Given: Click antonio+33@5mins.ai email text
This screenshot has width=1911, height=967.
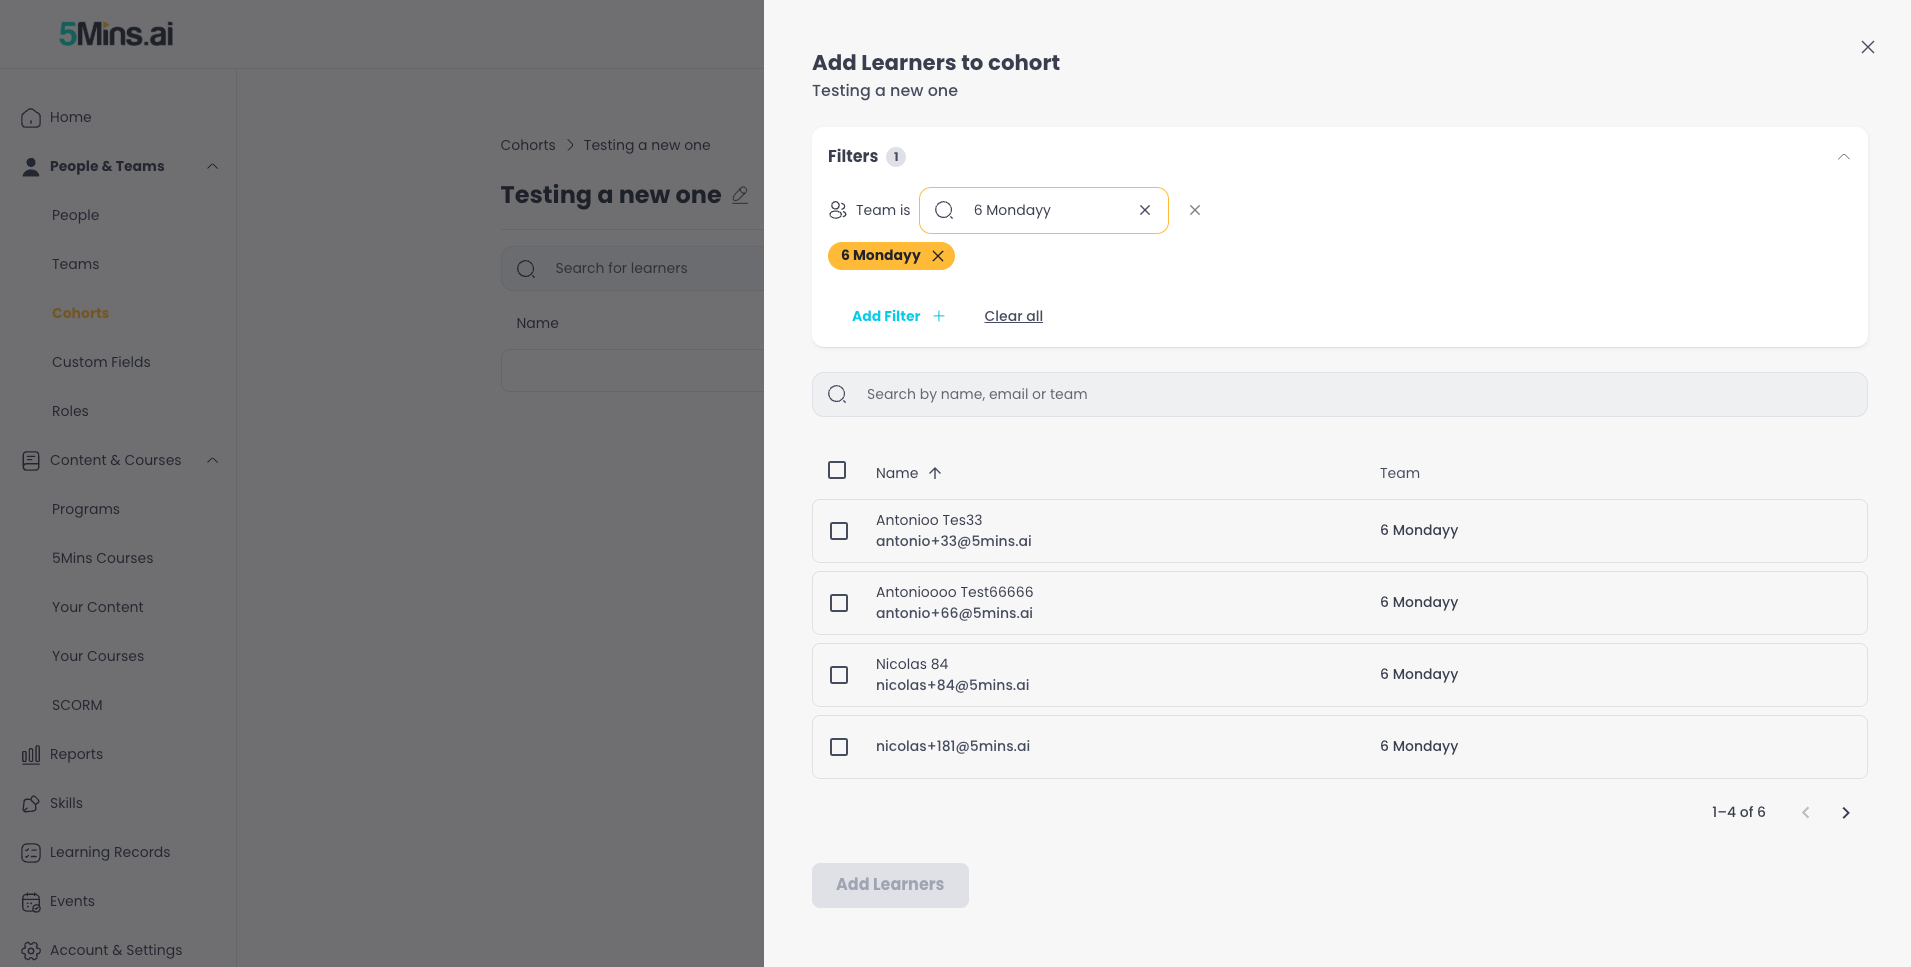Looking at the screenshot, I should tap(953, 541).
